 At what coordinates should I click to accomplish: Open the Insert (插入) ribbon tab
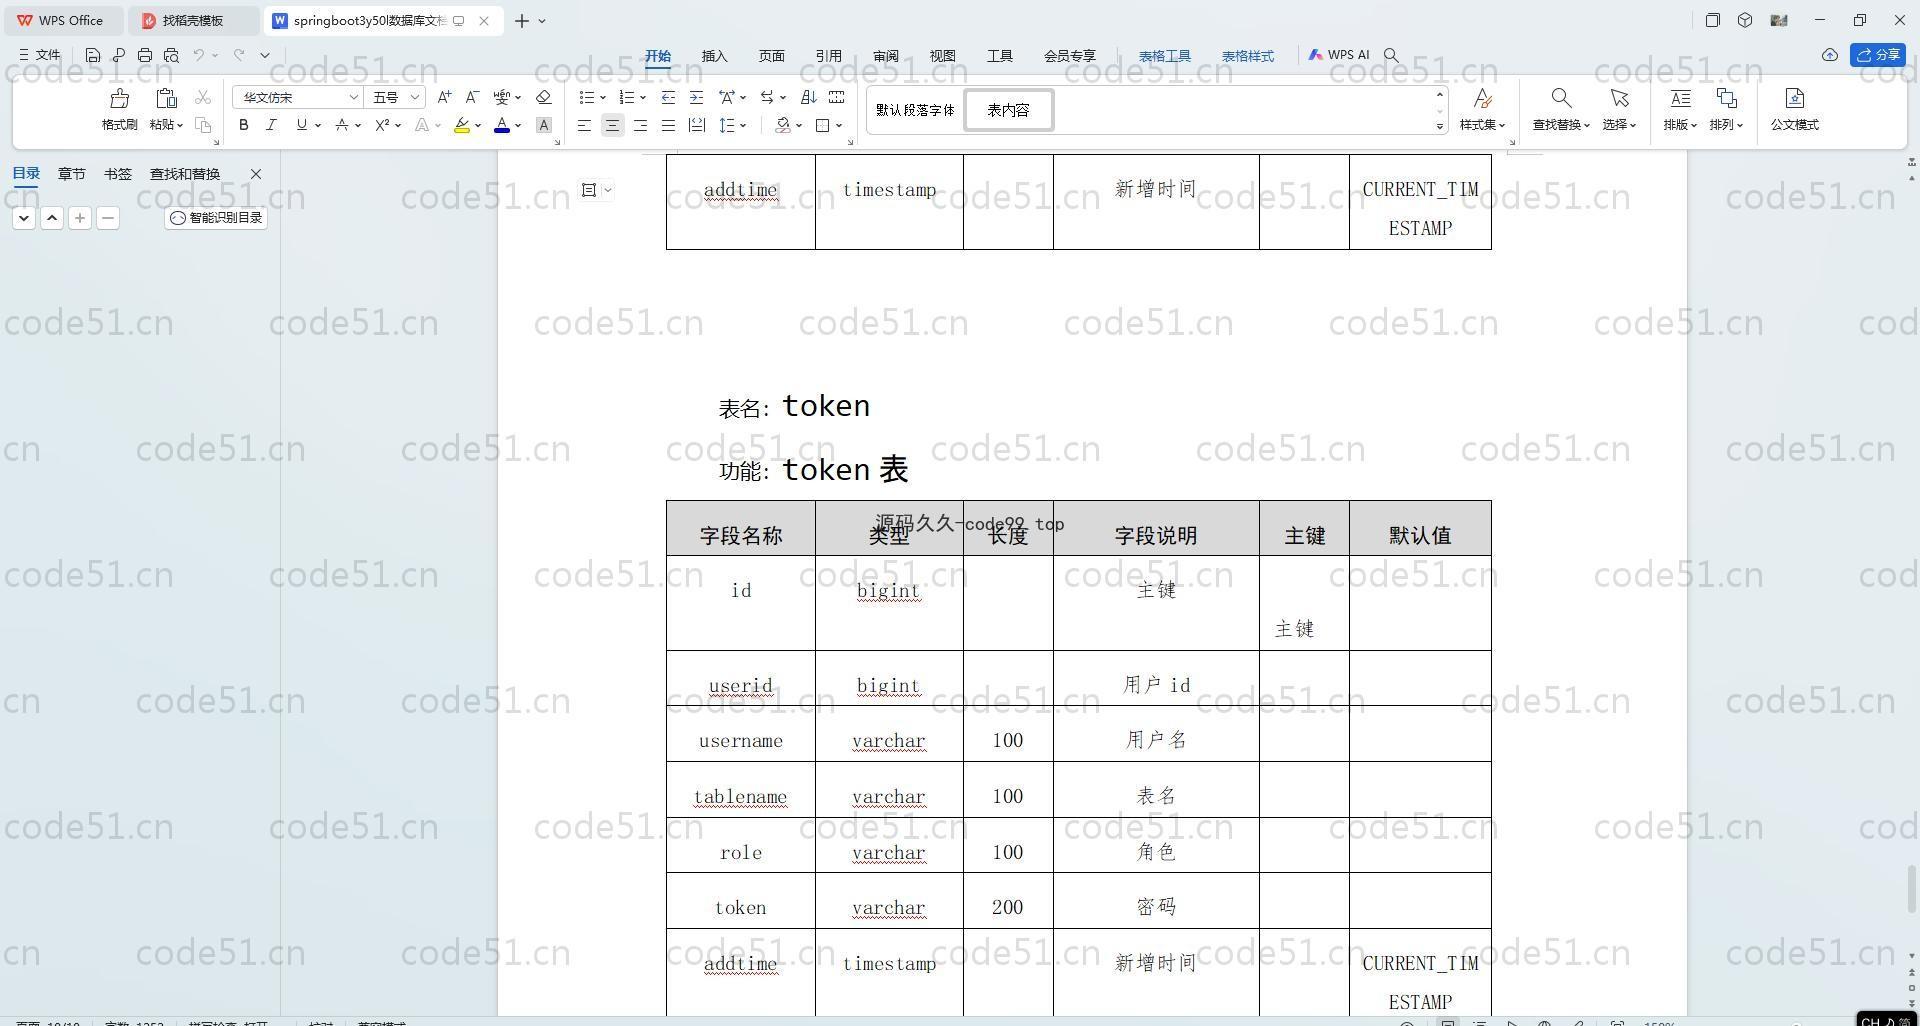714,56
